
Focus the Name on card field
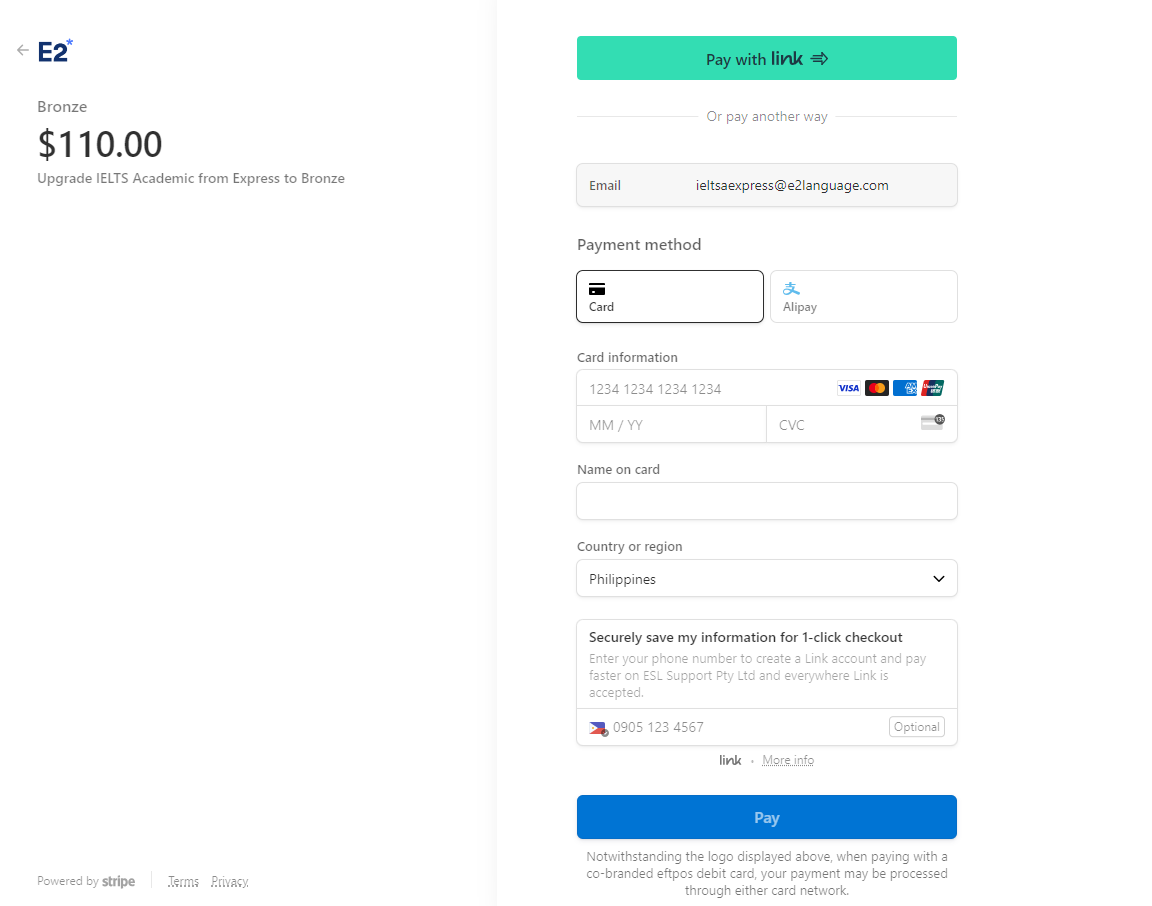click(x=767, y=501)
